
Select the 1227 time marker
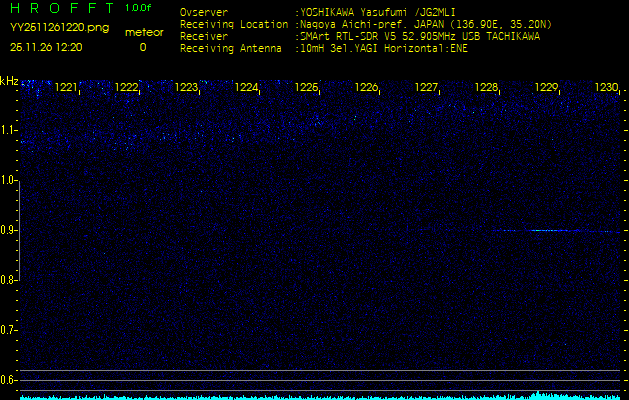tap(426, 88)
